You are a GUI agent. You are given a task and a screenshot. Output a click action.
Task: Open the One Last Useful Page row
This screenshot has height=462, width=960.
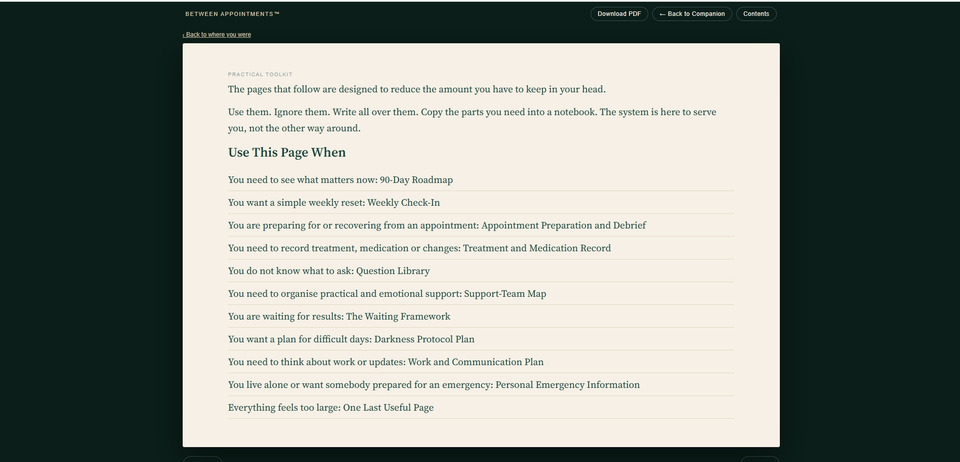[x=481, y=408]
